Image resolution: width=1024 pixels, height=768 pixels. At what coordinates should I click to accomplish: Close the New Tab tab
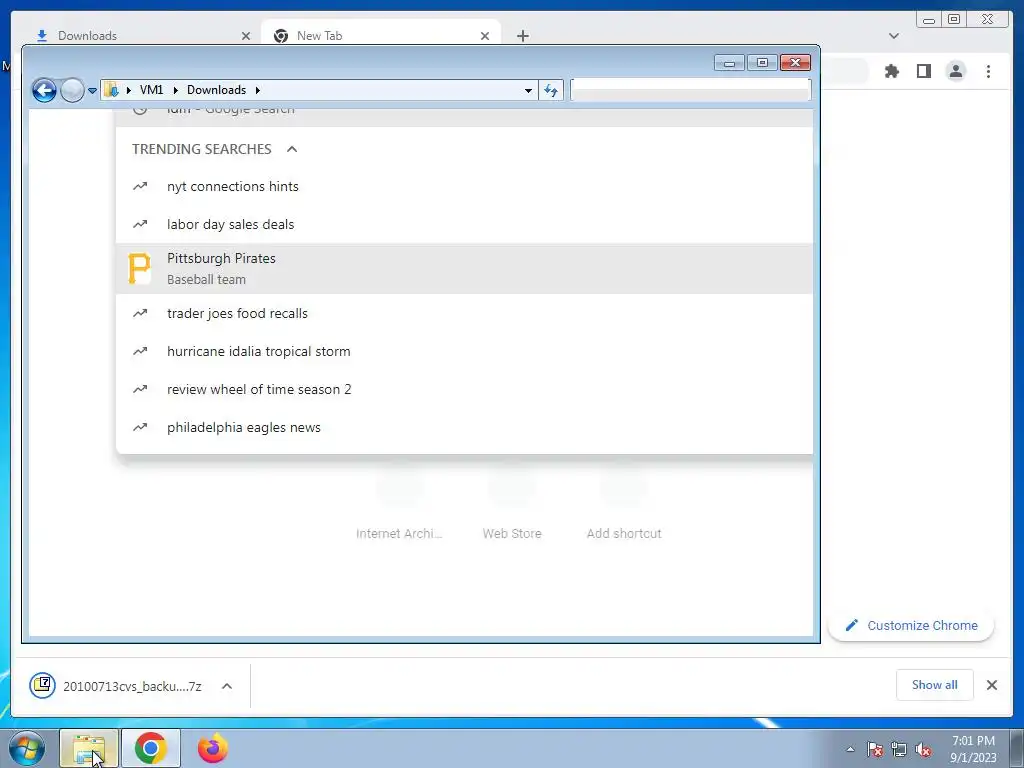point(485,36)
